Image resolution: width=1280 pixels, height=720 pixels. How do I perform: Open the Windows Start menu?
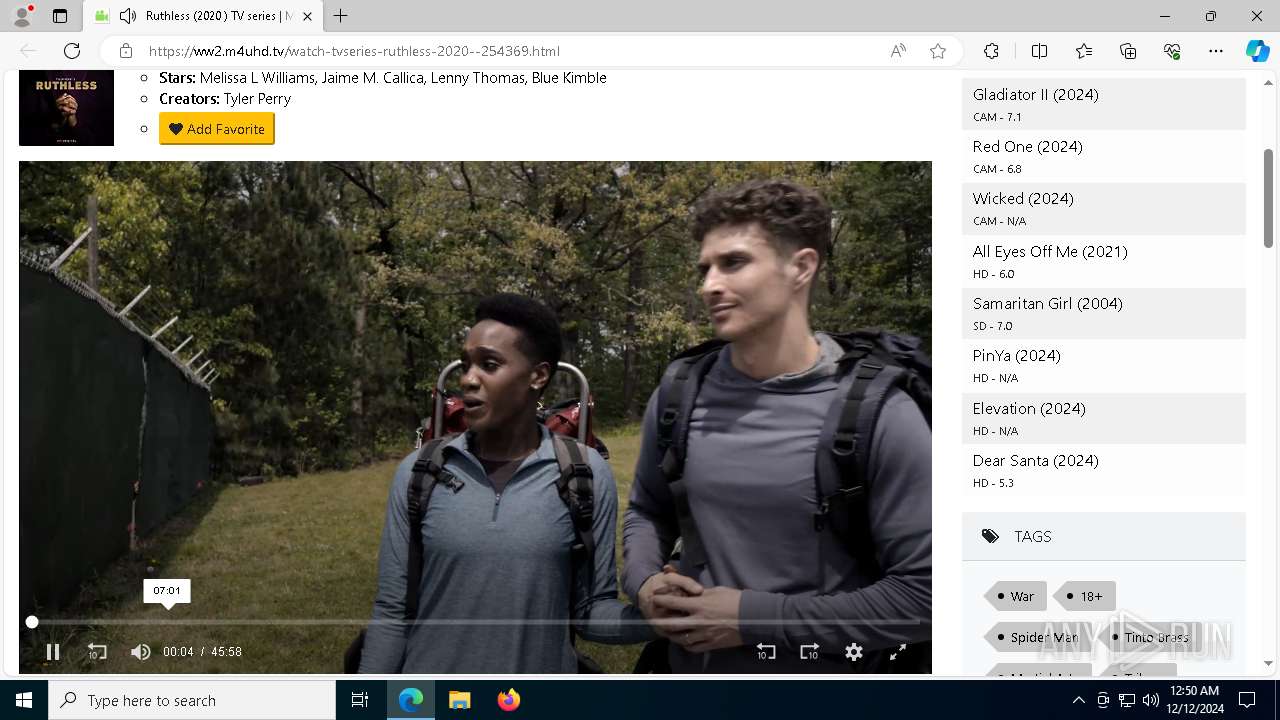click(x=24, y=700)
